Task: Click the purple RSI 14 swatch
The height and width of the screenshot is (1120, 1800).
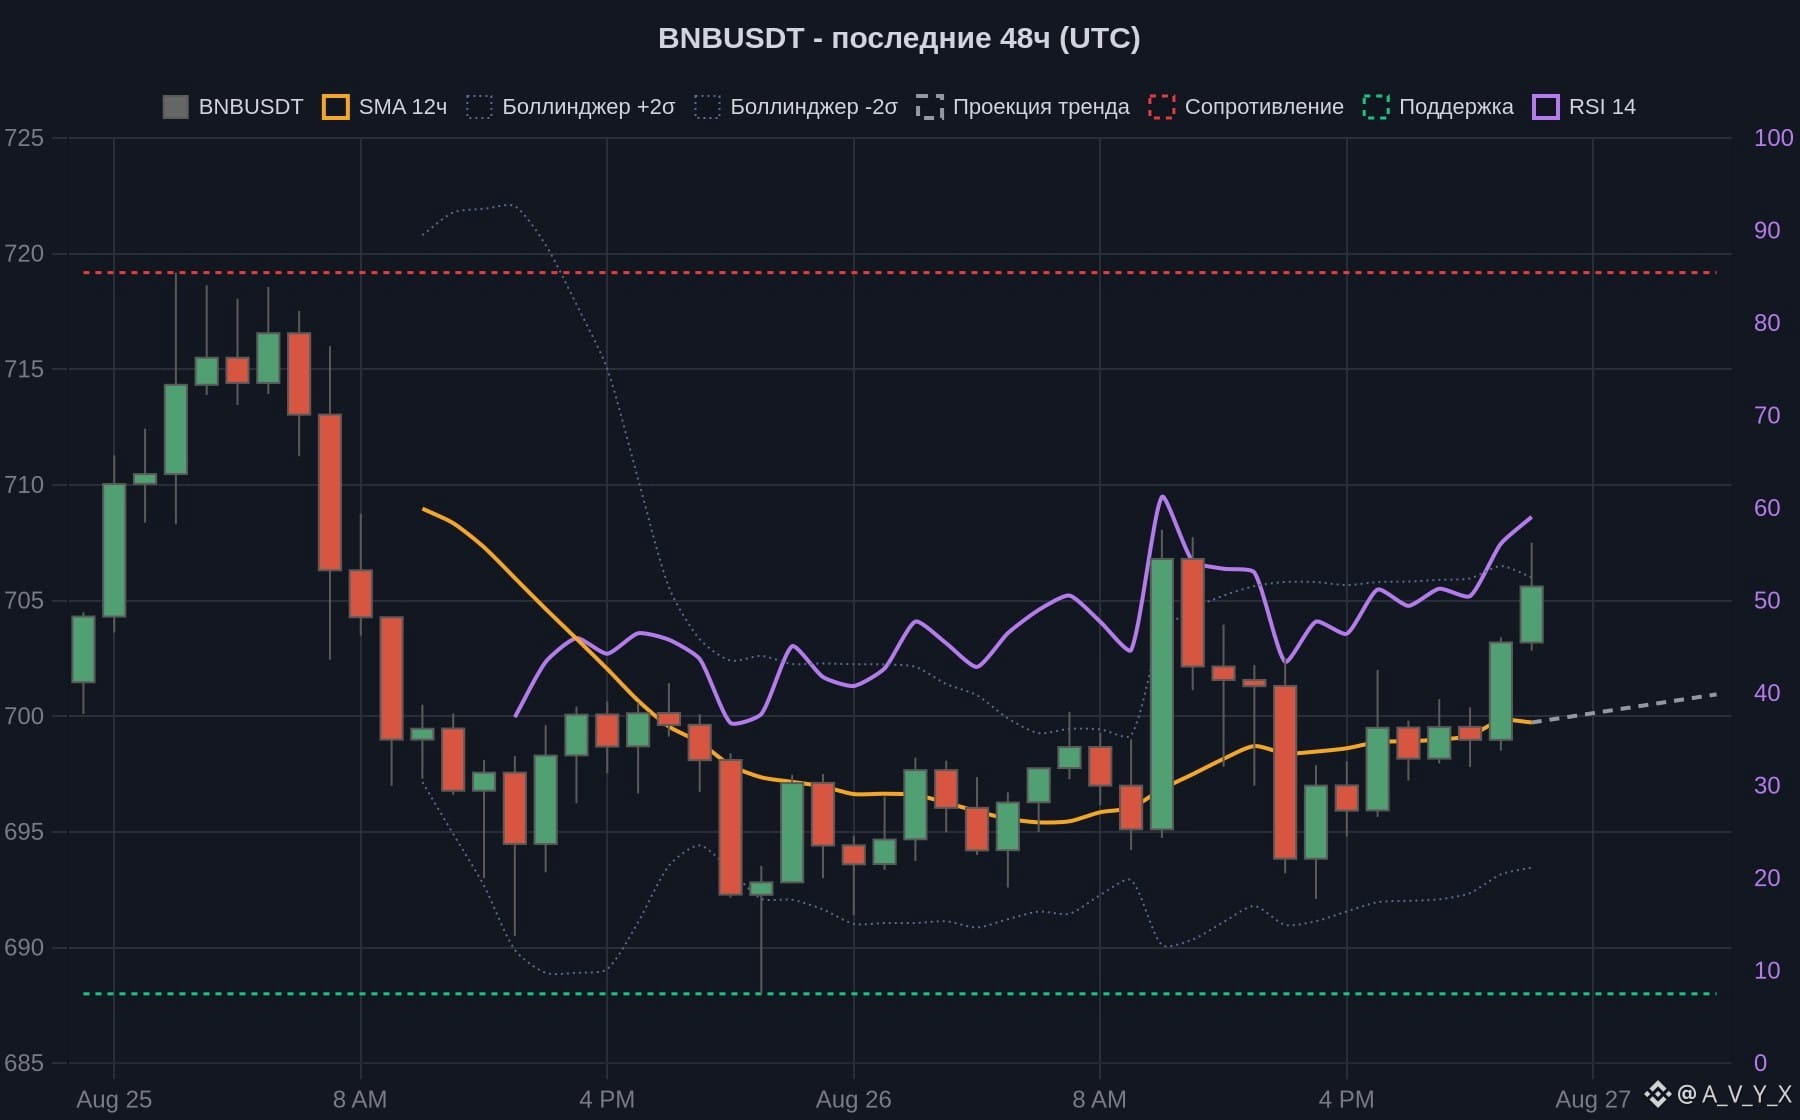Action: pyautogui.click(x=1545, y=107)
